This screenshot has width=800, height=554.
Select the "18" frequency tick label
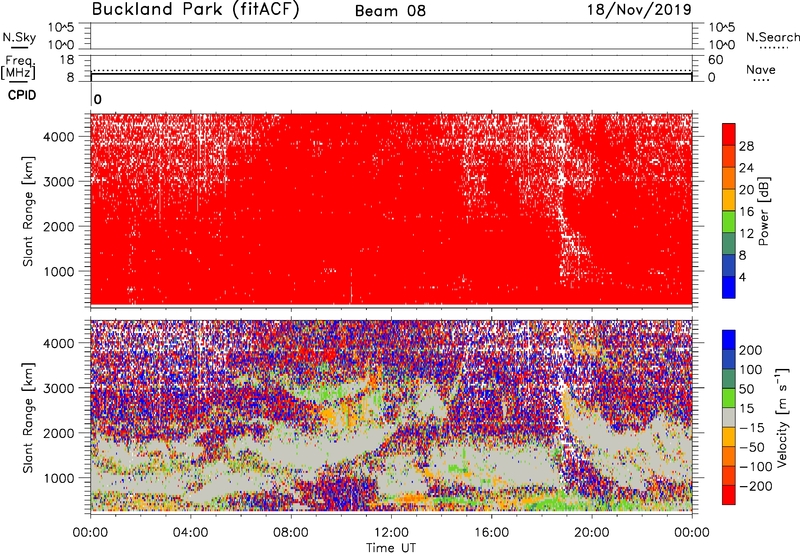coord(67,60)
